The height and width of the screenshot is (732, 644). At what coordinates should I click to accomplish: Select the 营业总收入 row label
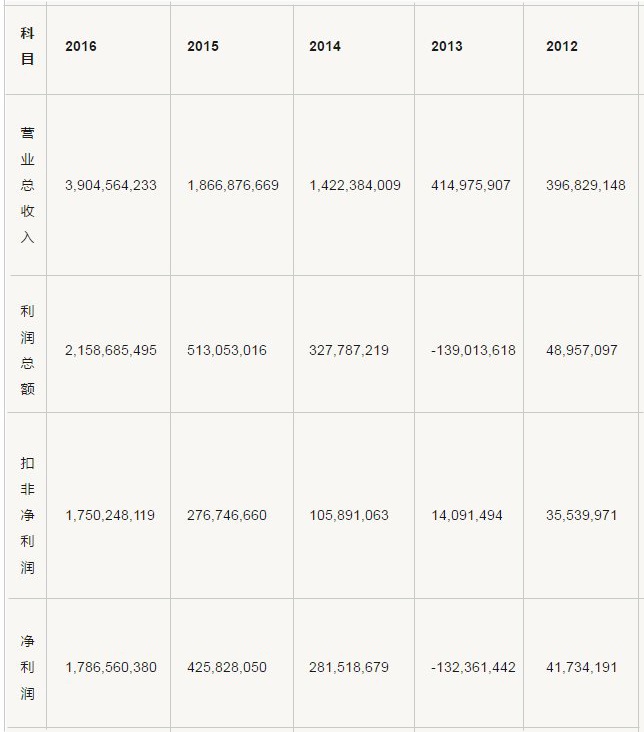coord(27,185)
